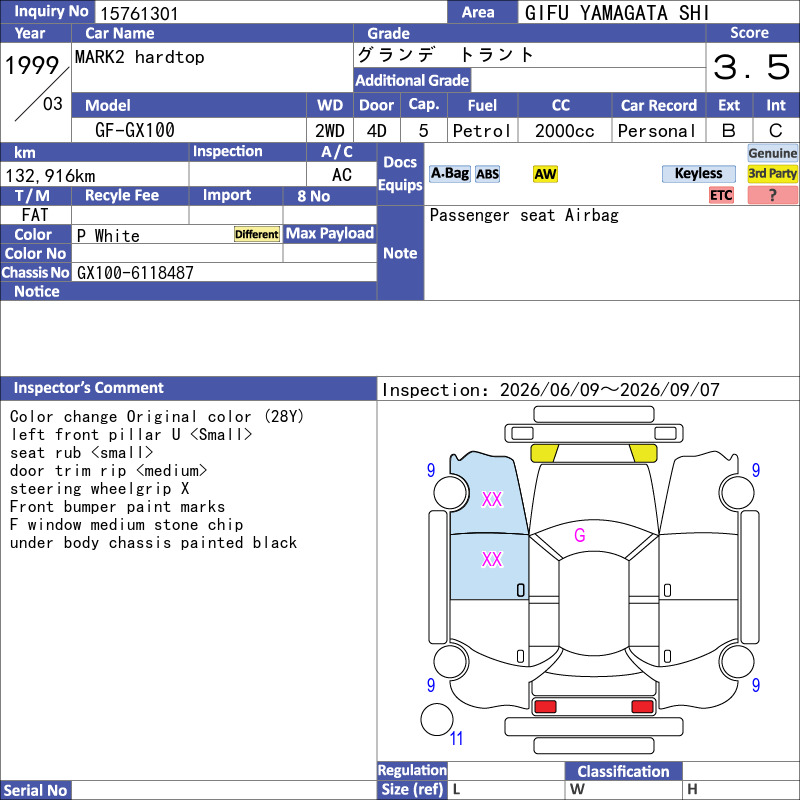Click the G mark on windshield diagram
This screenshot has height=800, width=800.
[580, 535]
